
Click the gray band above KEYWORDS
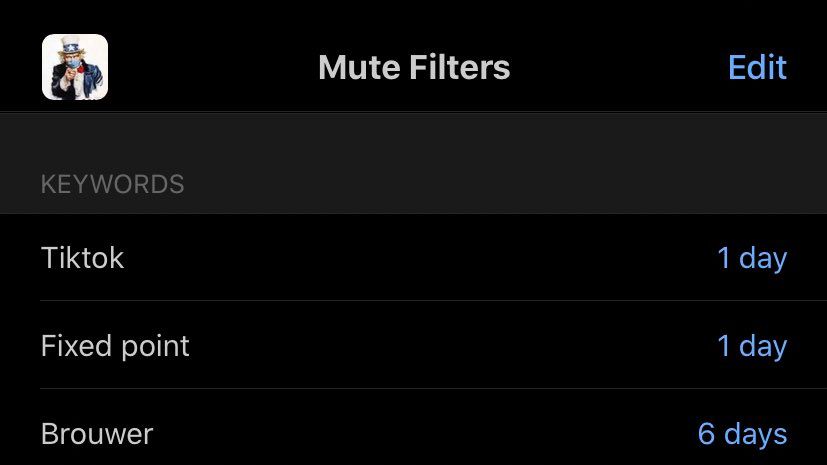414,138
